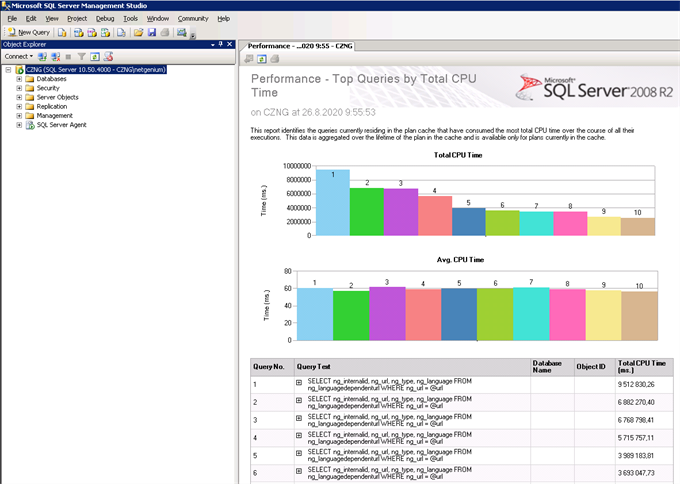Image resolution: width=680 pixels, height=484 pixels.
Task: Open the Window menu
Action: (158, 19)
